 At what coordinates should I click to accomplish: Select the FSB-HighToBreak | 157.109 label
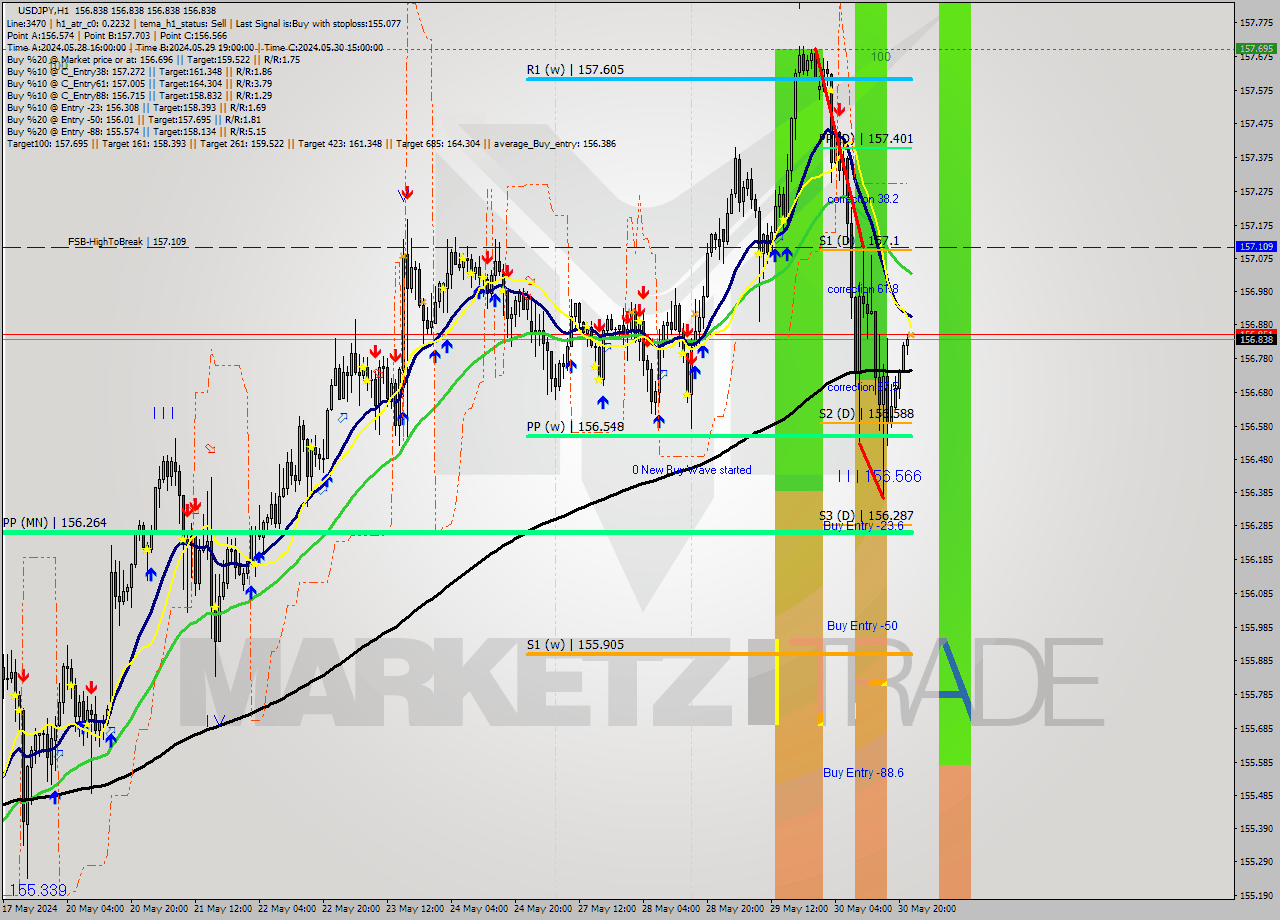[x=127, y=242]
